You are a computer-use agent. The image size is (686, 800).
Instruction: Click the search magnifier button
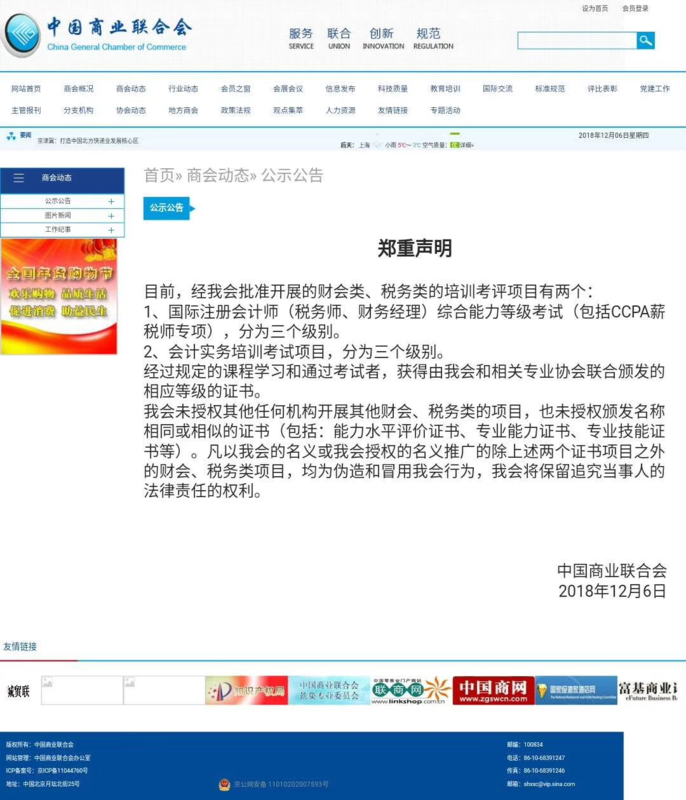click(645, 40)
